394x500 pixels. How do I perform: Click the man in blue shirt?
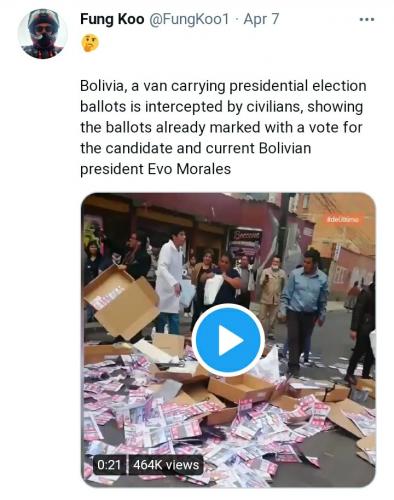click(303, 310)
